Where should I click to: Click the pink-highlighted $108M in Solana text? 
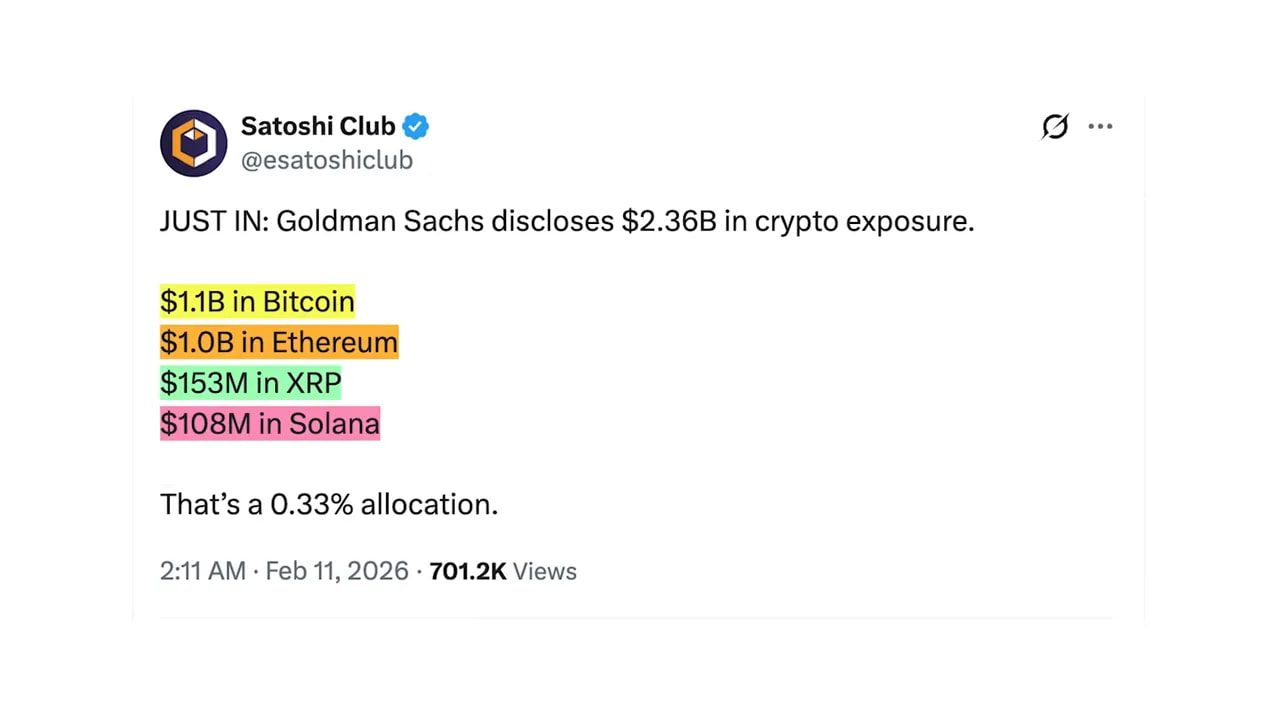270,423
